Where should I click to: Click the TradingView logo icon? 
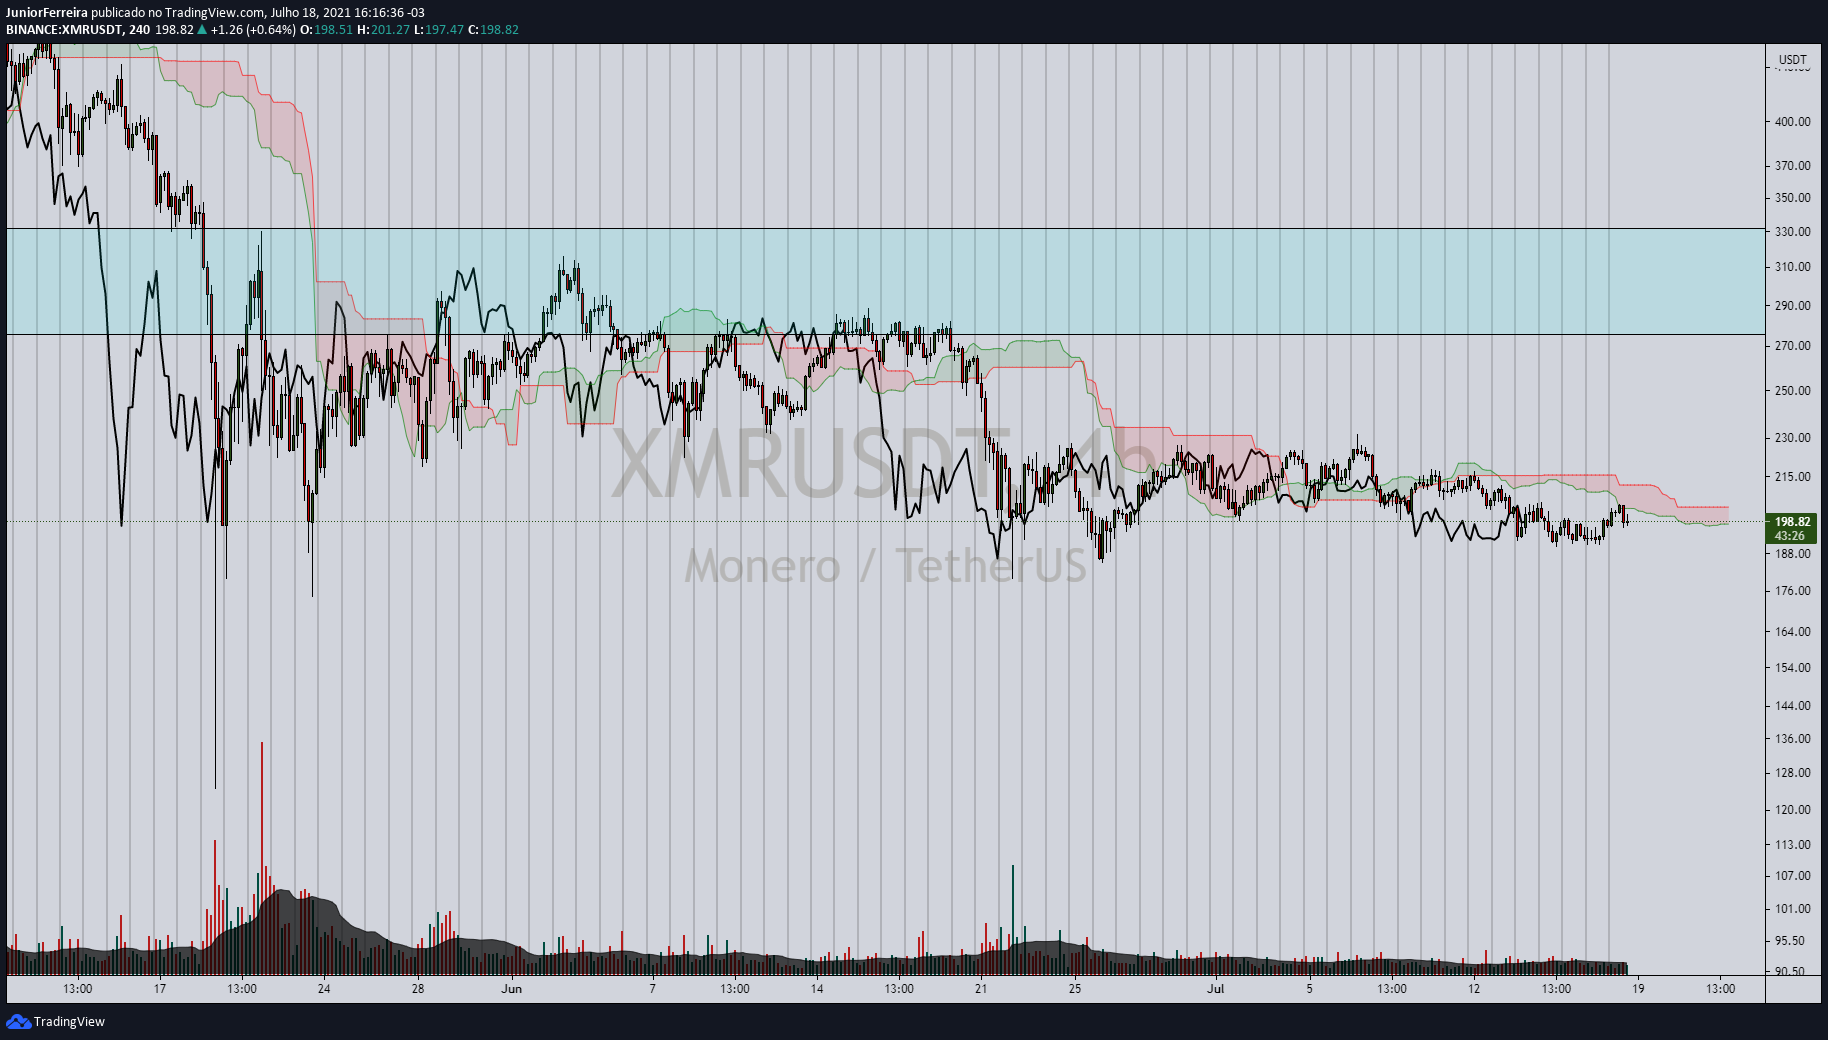tap(18, 1021)
